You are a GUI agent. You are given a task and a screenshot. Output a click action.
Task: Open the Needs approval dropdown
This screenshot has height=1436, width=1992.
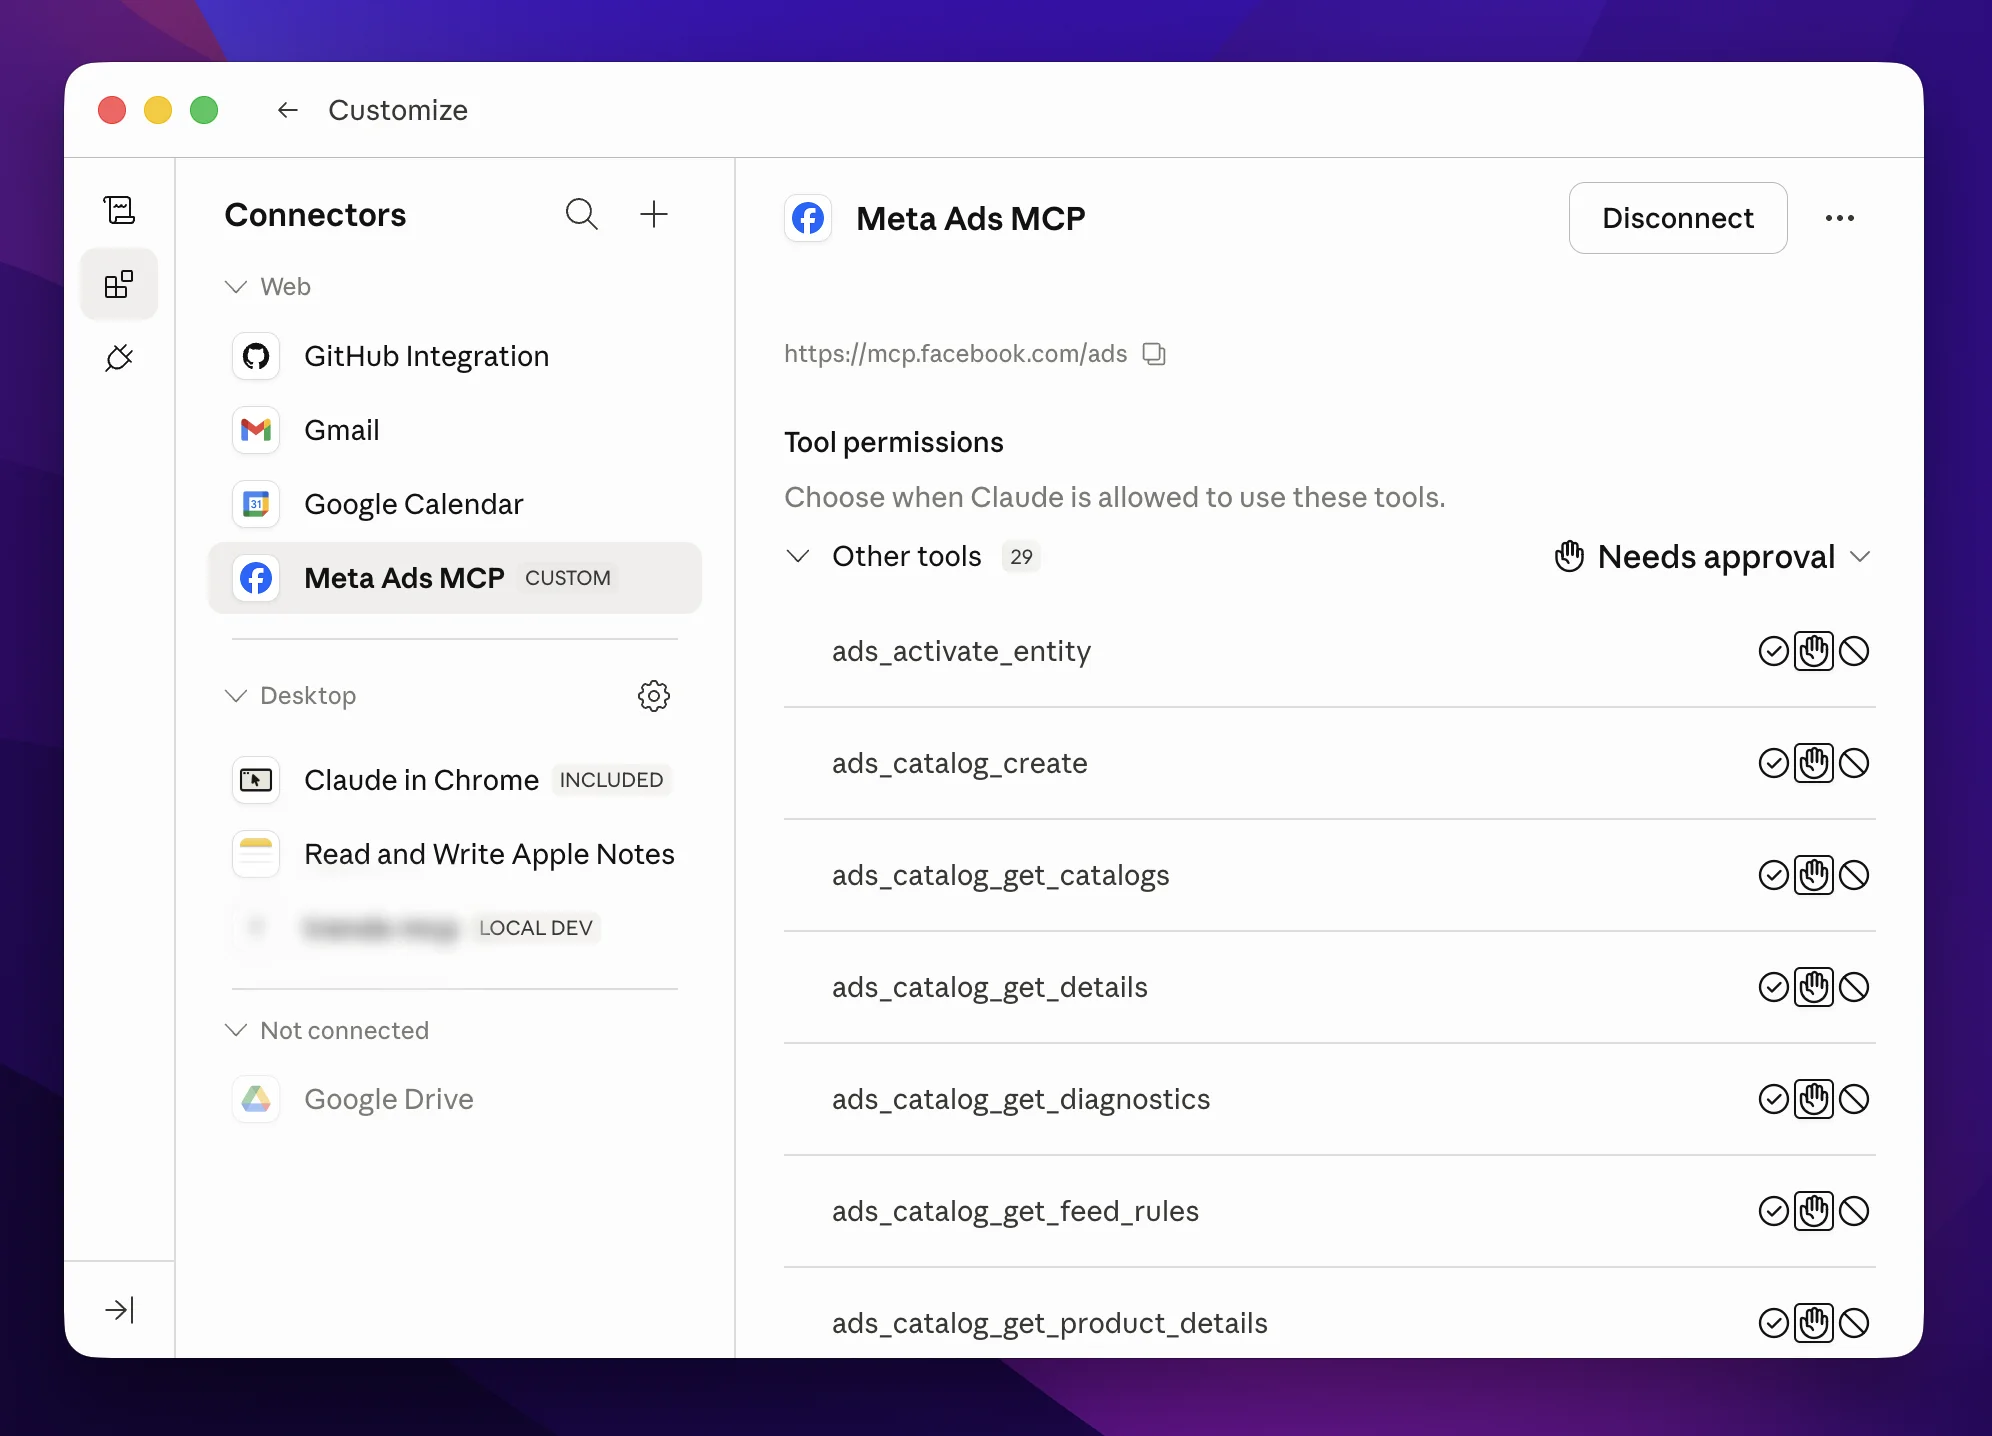click(1712, 556)
